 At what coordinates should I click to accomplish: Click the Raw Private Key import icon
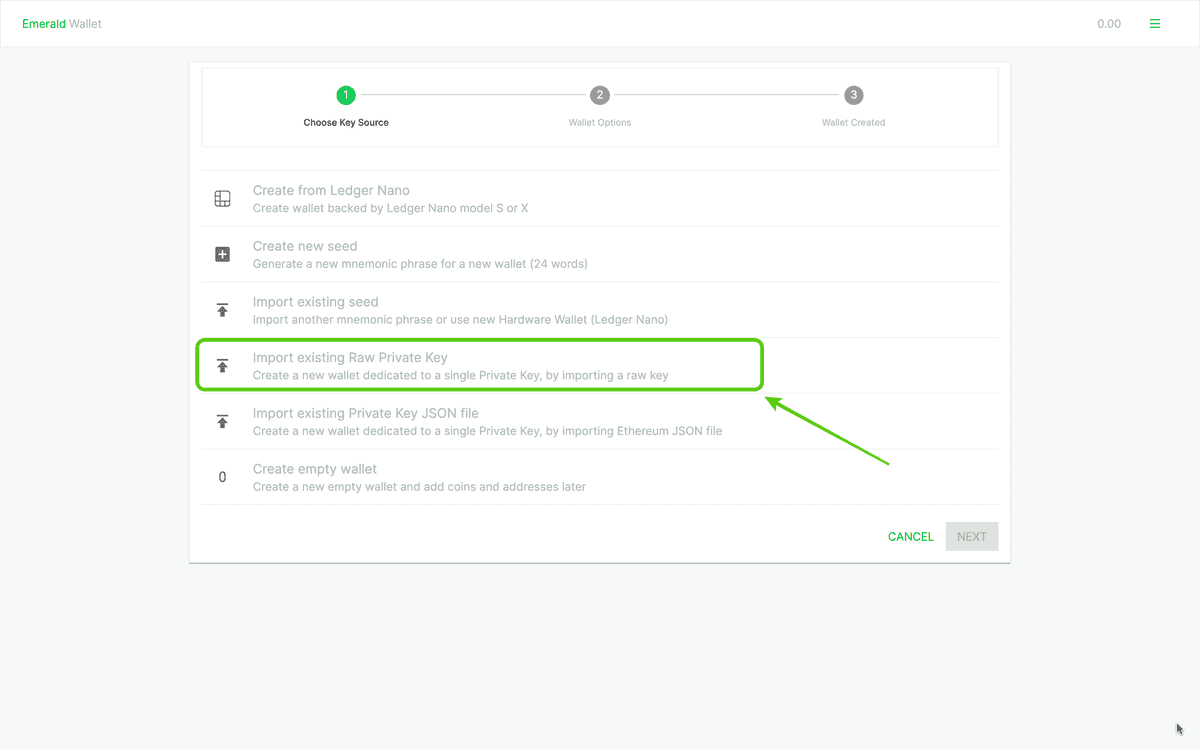(x=222, y=365)
